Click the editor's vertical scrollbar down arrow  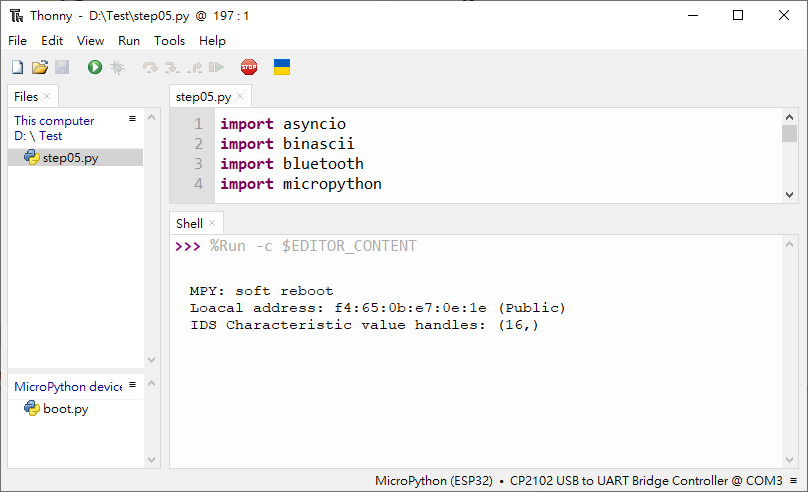(789, 195)
